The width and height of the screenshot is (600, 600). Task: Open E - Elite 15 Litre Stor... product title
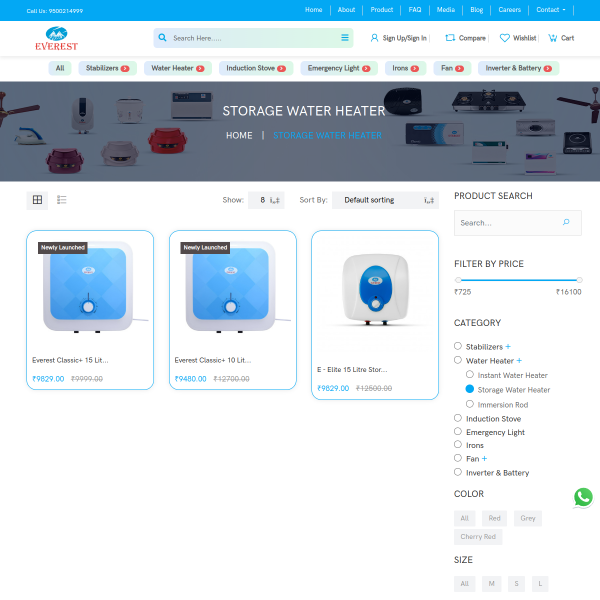coord(352,370)
